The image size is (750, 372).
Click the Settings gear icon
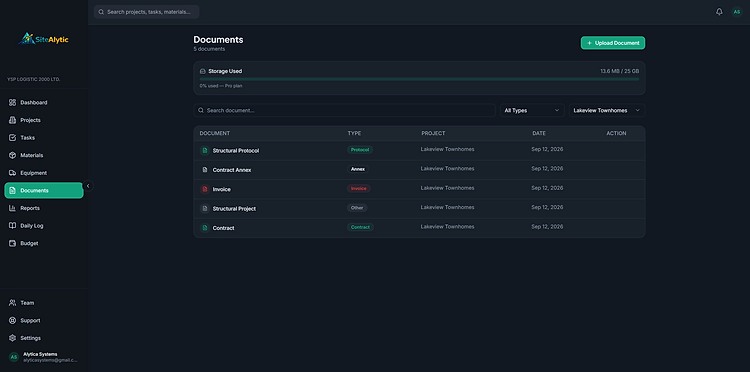[12, 338]
